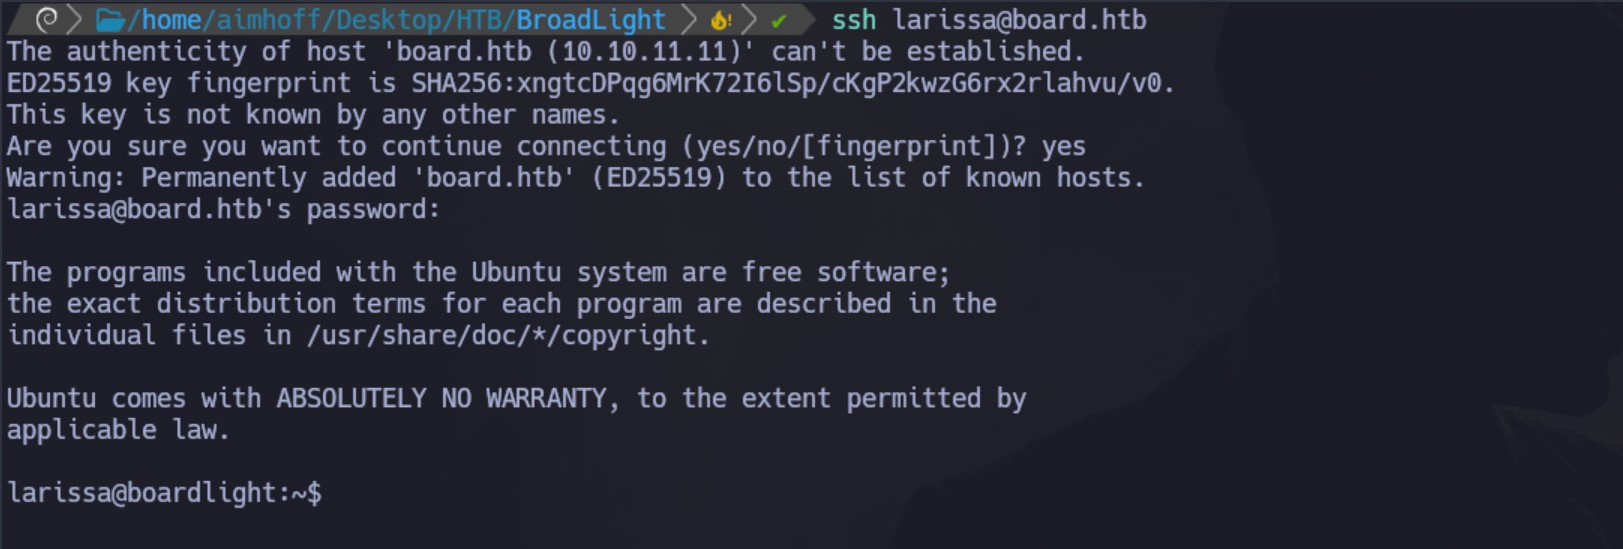Viewport: 1623px width, 549px height.
Task: Click the ABSOLUTELY NO WARRANTY text
Action: coord(441,398)
